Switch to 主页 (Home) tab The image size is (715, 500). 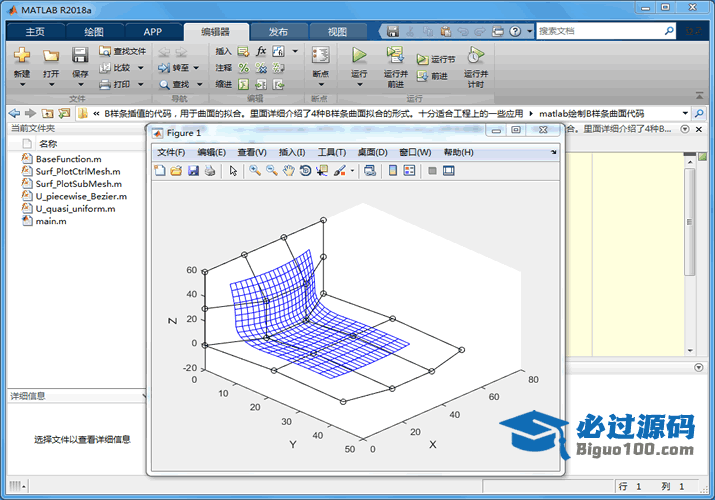(x=35, y=32)
